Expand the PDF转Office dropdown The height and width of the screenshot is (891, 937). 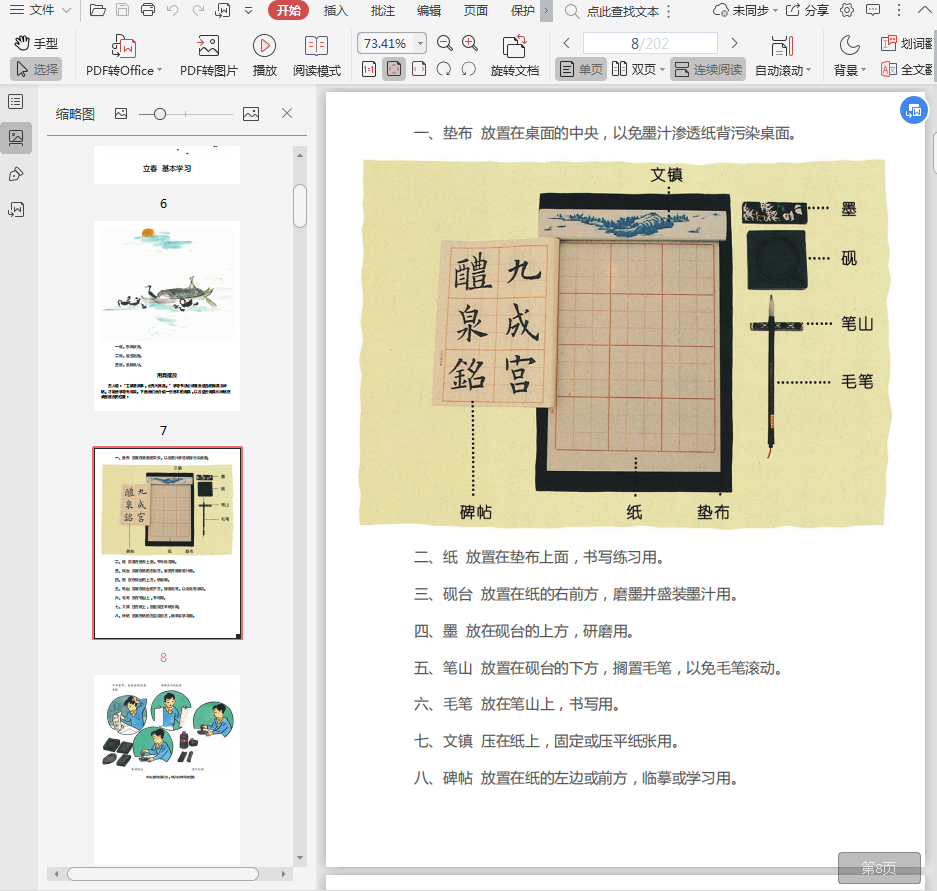coord(161,71)
